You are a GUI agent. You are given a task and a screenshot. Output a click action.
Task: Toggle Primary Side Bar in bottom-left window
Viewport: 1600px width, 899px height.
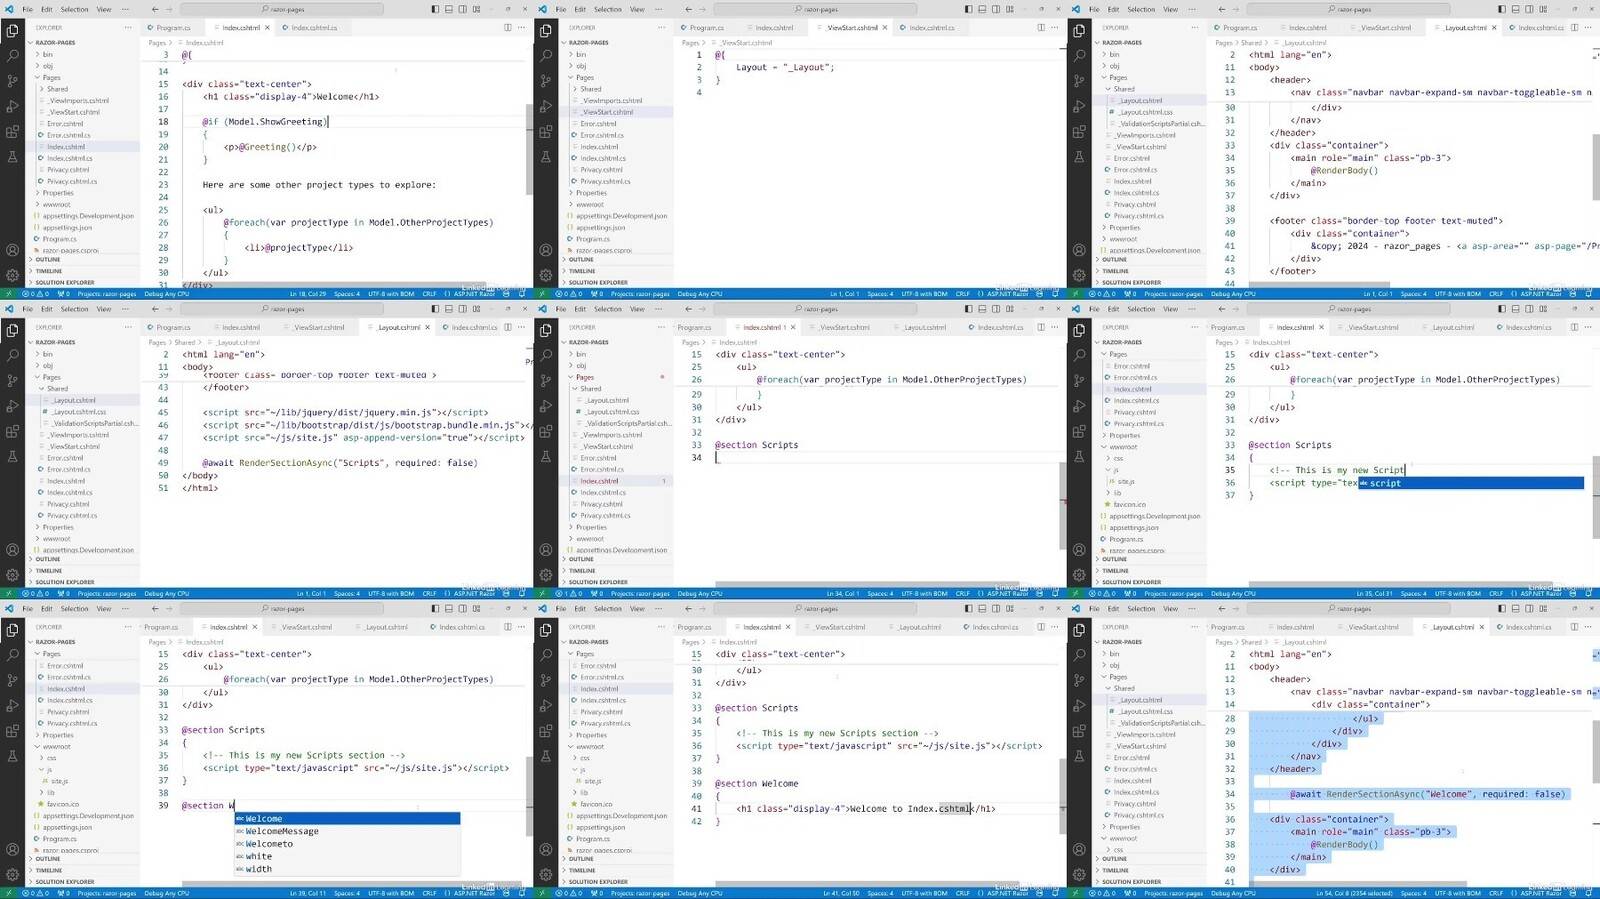[x=435, y=608]
